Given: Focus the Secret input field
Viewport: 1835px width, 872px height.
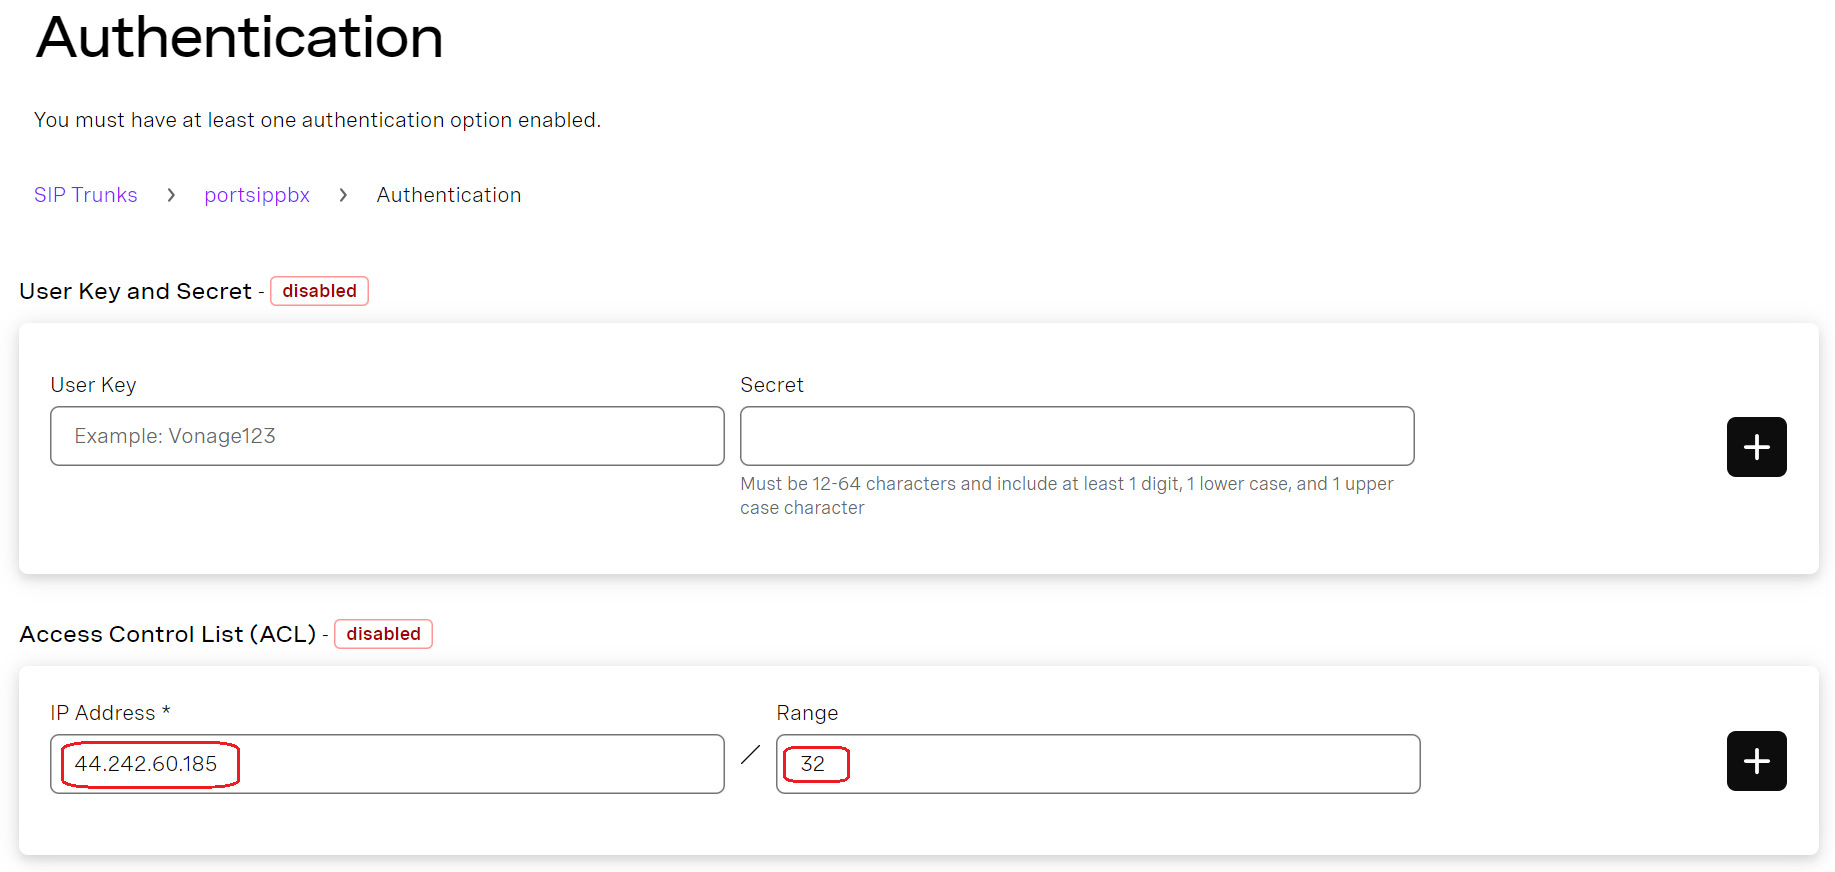Looking at the screenshot, I should pos(1076,436).
